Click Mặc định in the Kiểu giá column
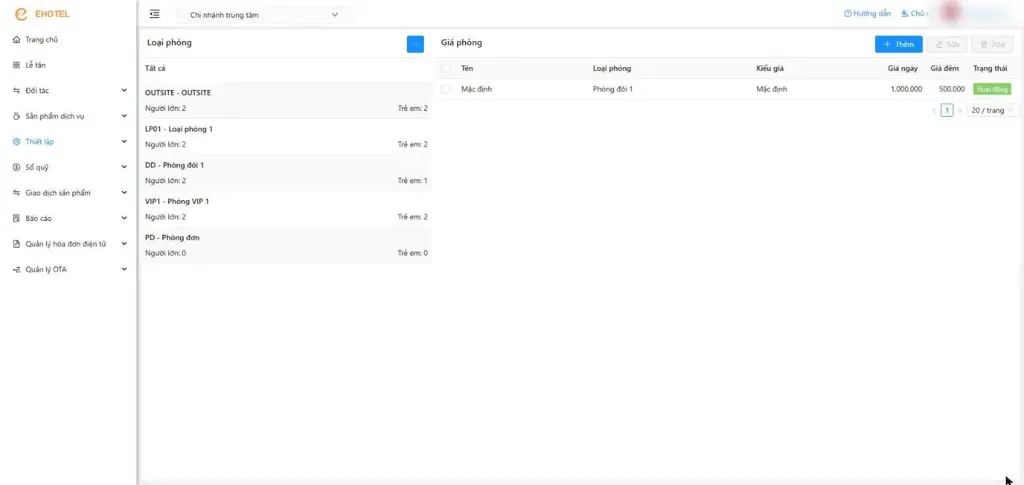Viewport: 1024px width, 485px height. click(772, 89)
